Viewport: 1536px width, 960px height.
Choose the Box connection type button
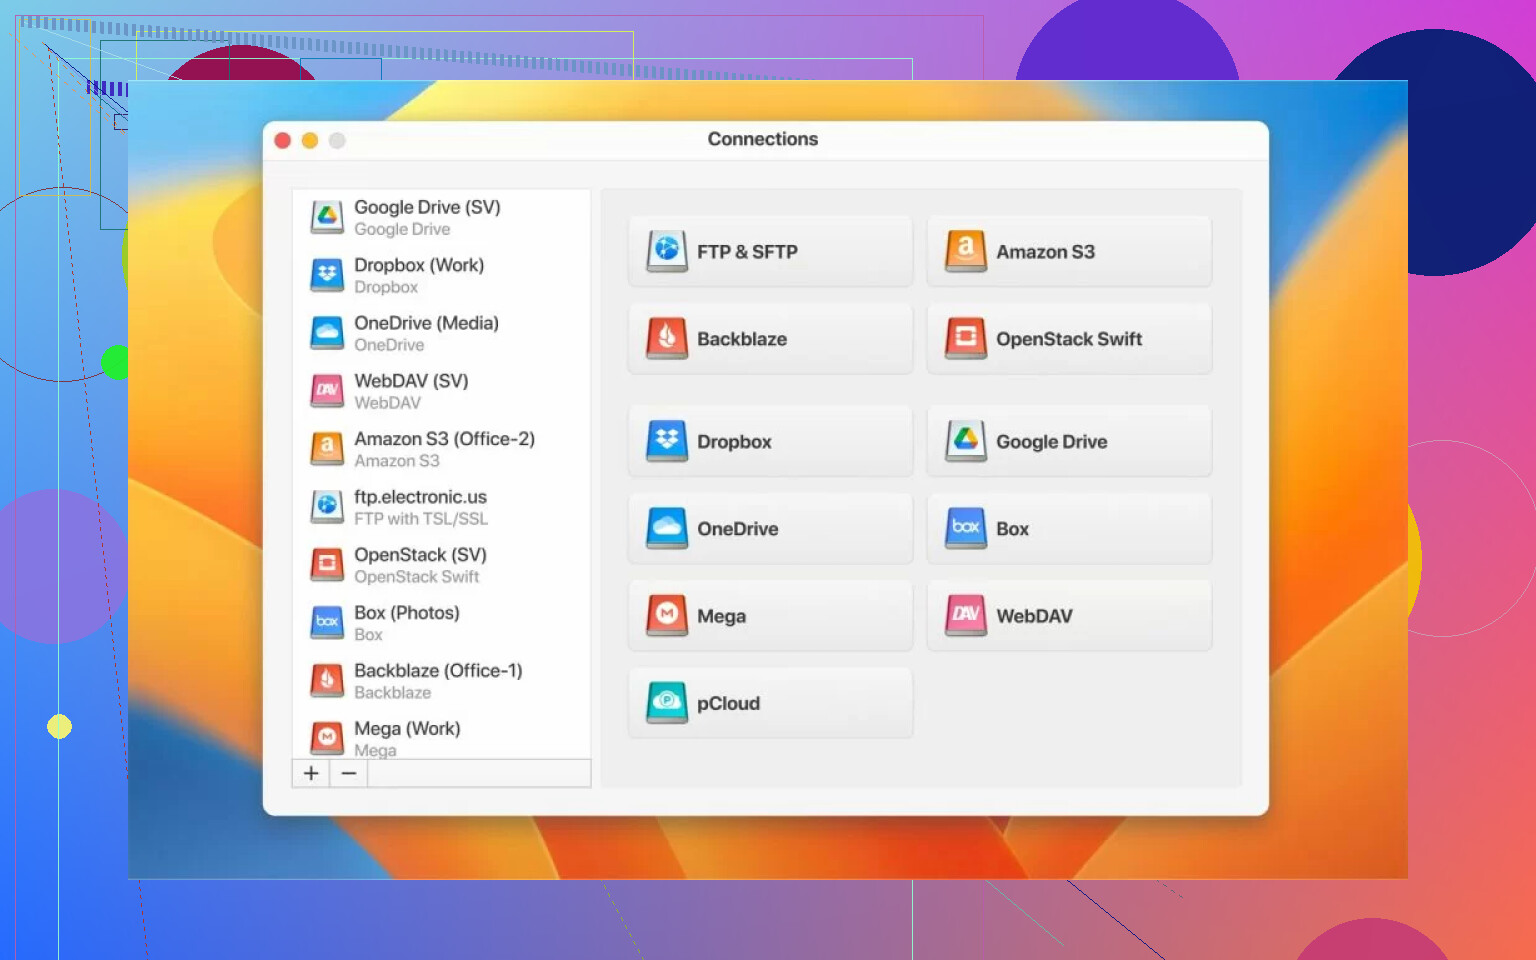click(1069, 528)
